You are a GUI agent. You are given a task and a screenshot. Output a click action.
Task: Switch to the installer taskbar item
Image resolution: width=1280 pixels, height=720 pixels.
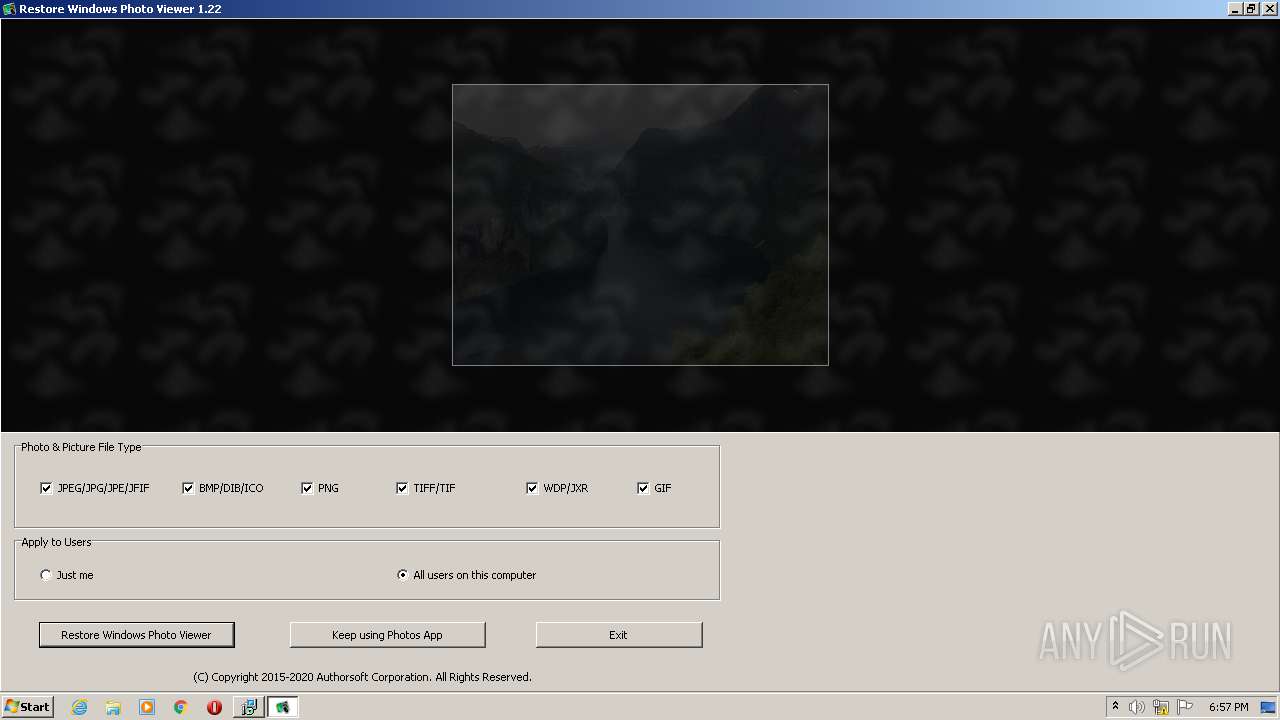click(248, 707)
